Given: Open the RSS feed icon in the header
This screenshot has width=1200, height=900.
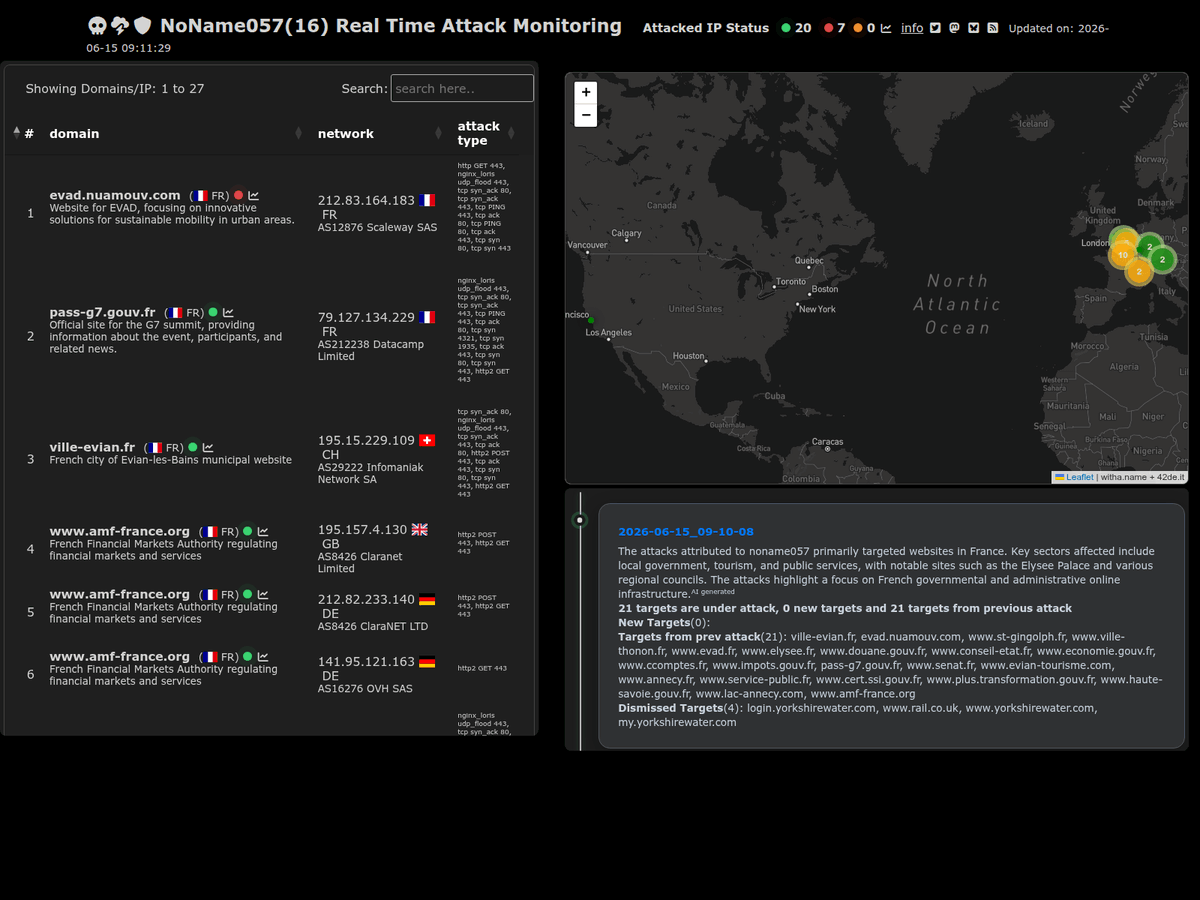Looking at the screenshot, I should pyautogui.click(x=992, y=28).
